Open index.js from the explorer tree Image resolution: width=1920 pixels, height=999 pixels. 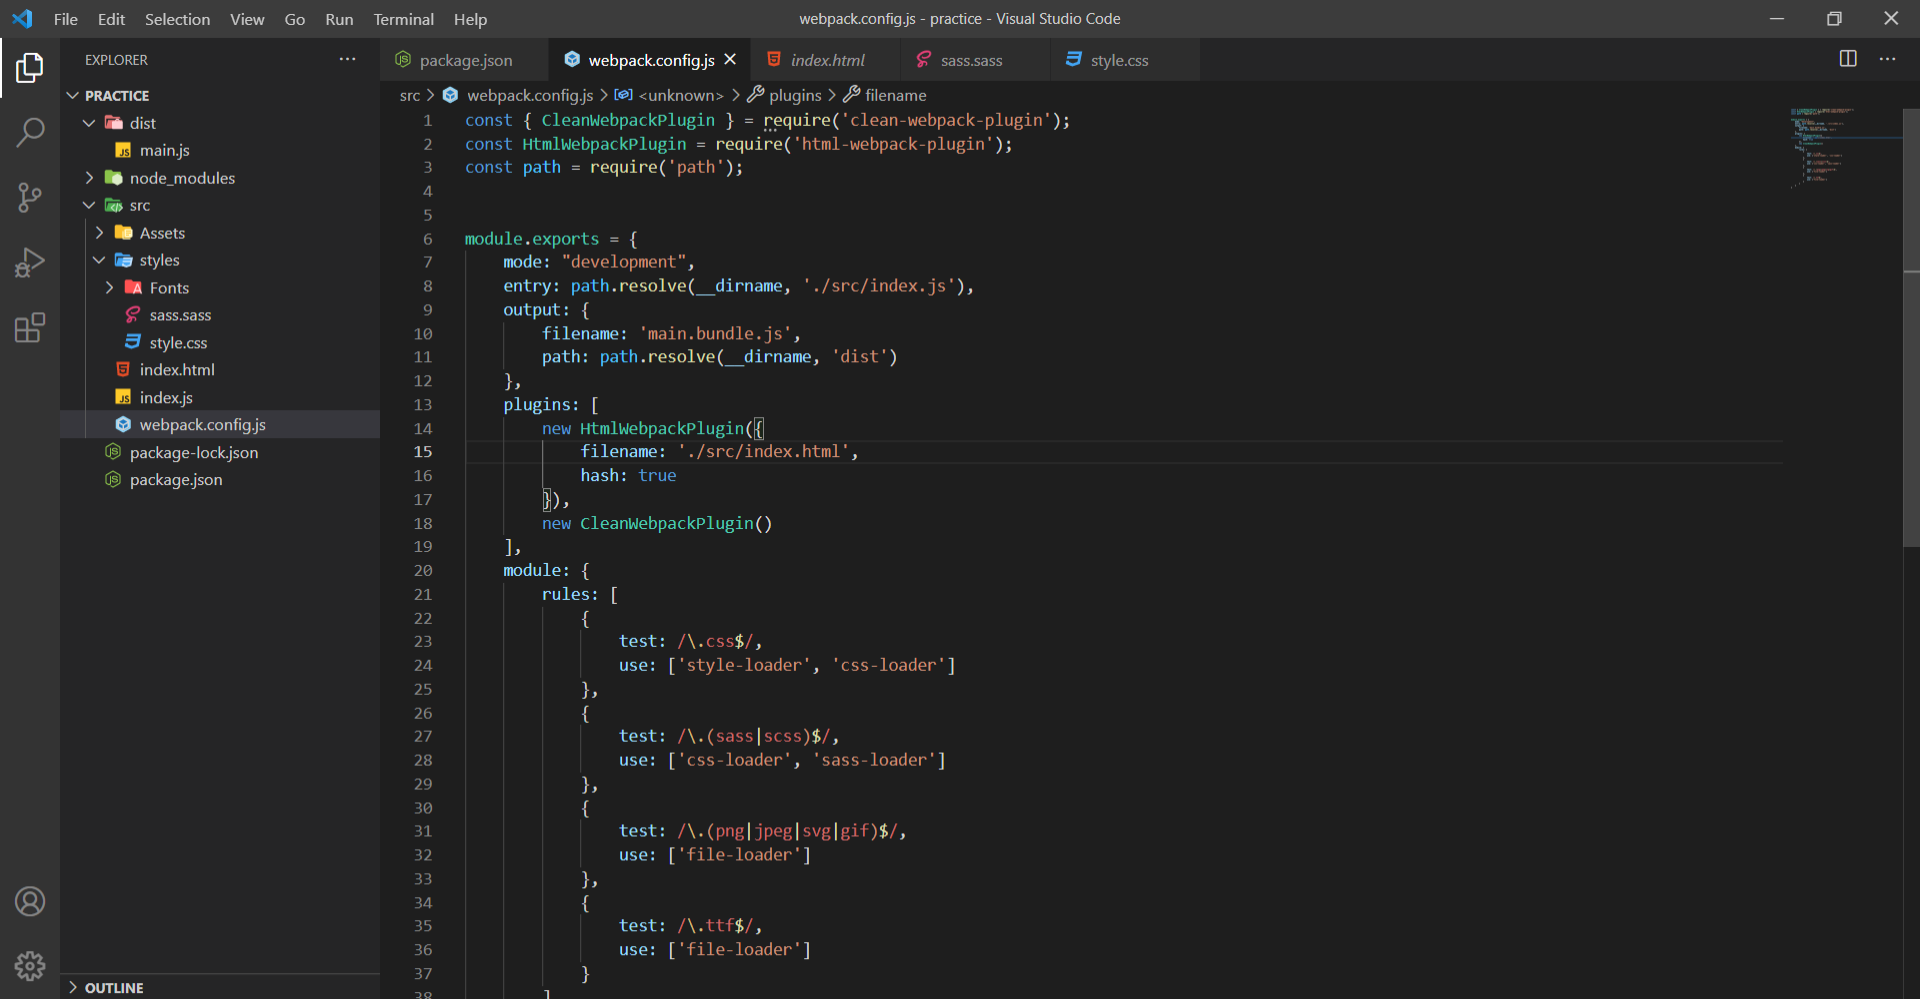point(220,398)
